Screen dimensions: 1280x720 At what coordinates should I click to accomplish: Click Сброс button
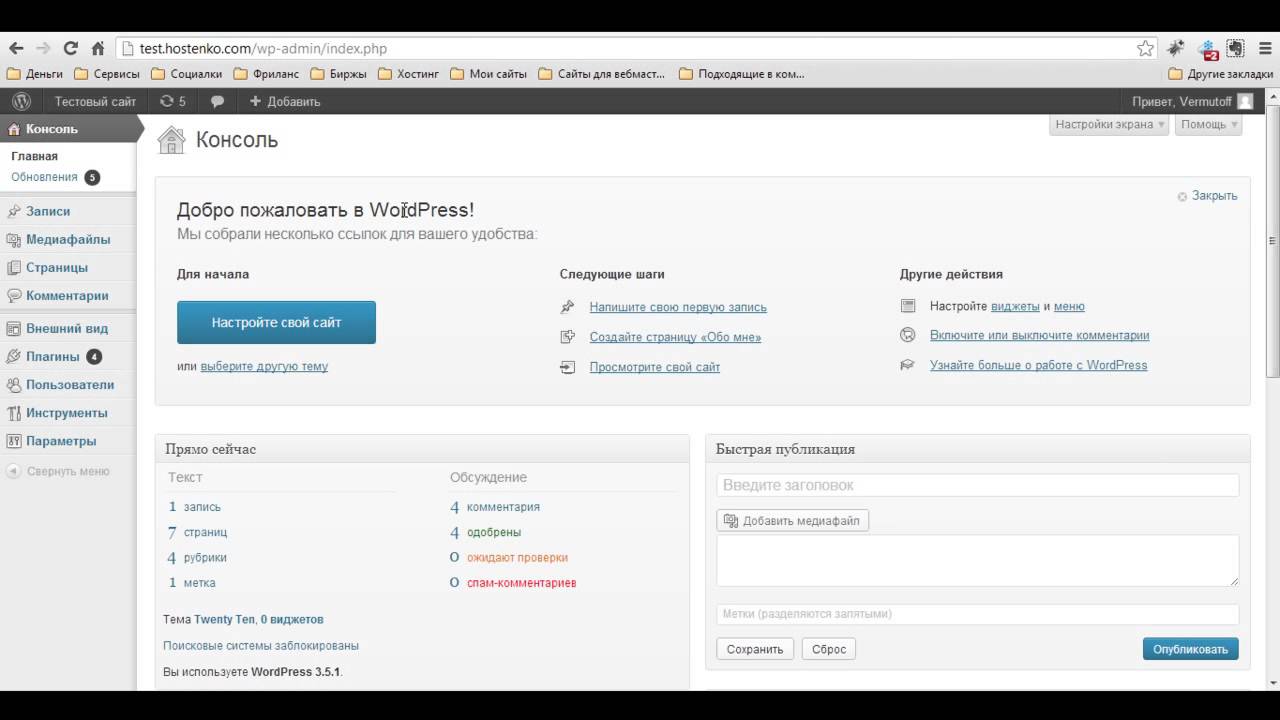point(829,649)
